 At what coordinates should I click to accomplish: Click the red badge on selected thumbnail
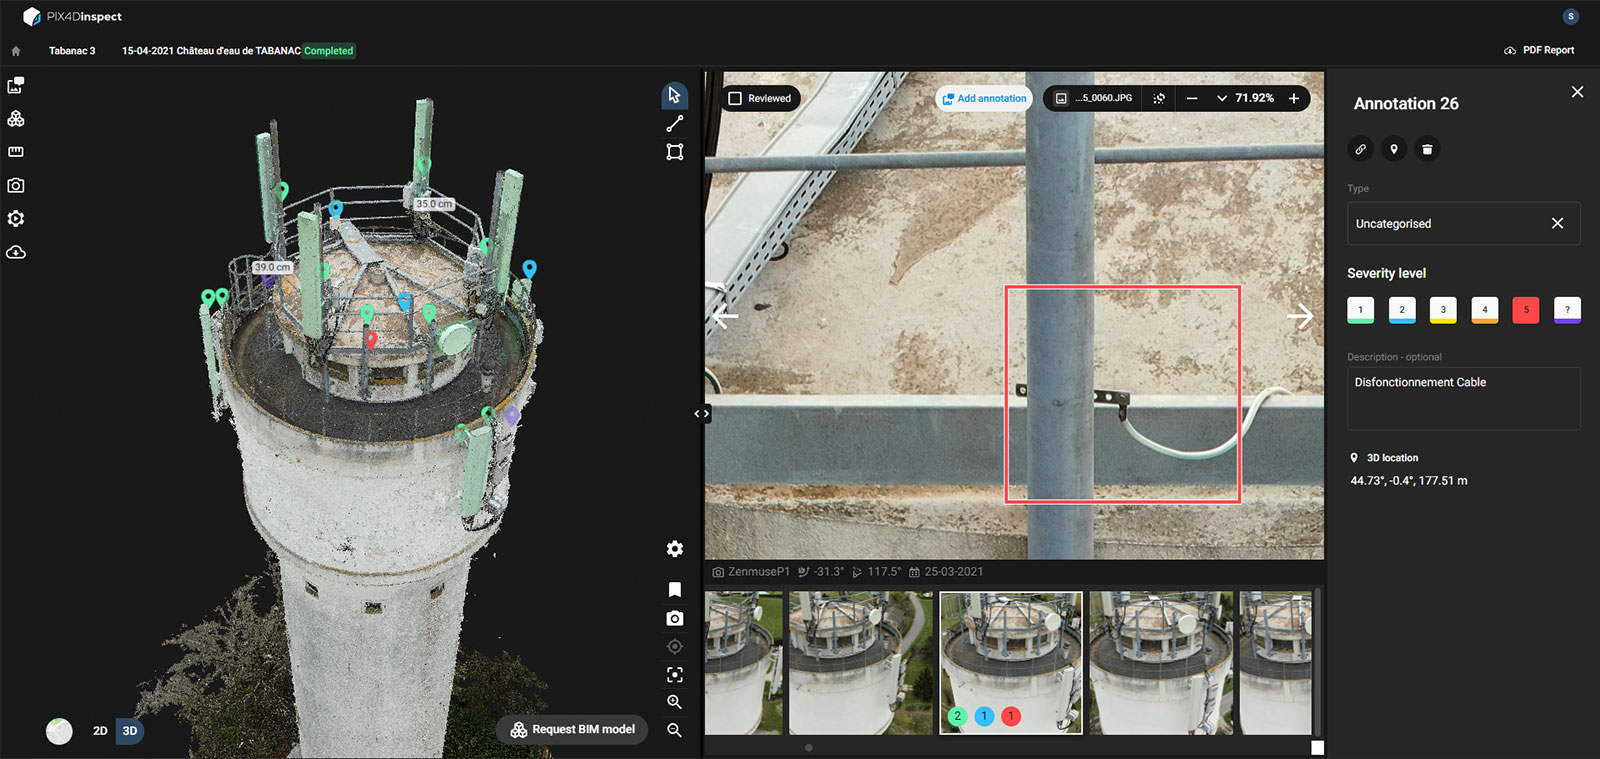(1011, 716)
